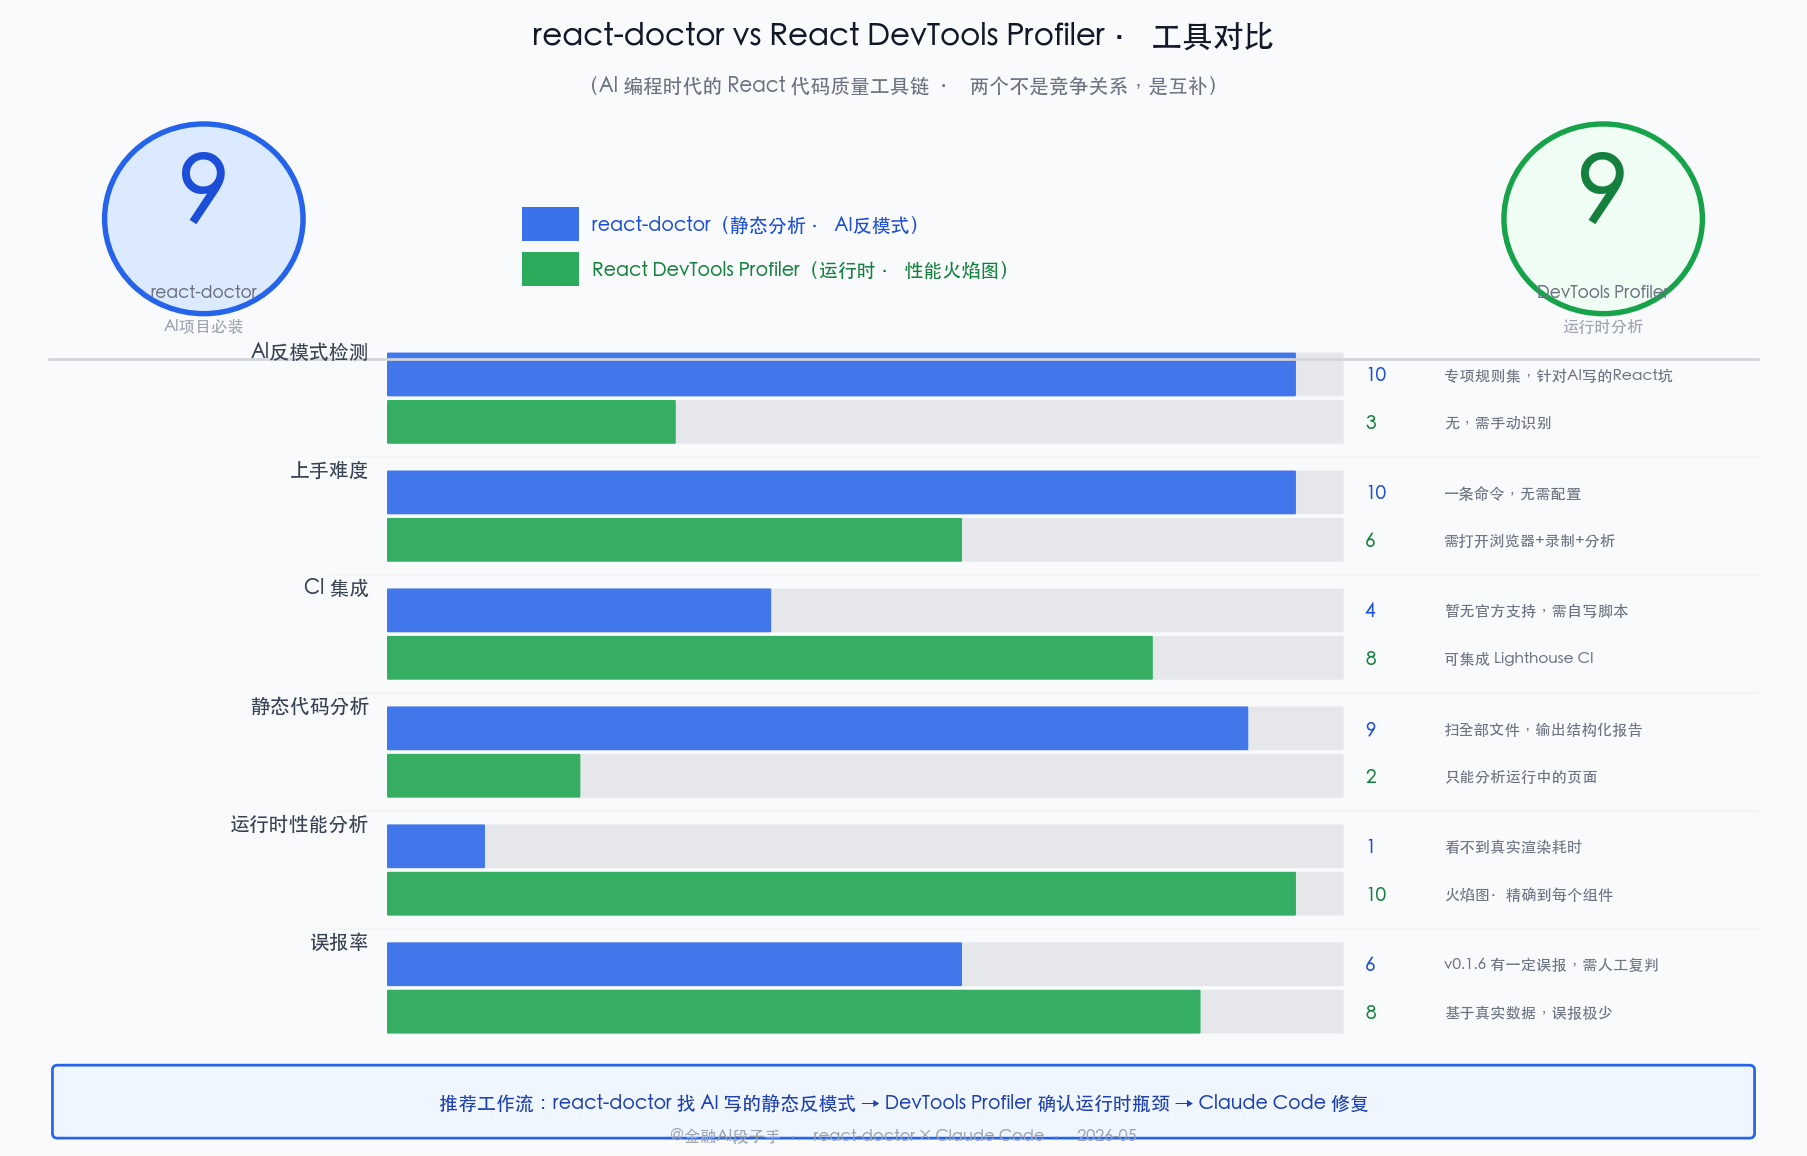Click the blue bar for CI 集成

(x=579, y=610)
